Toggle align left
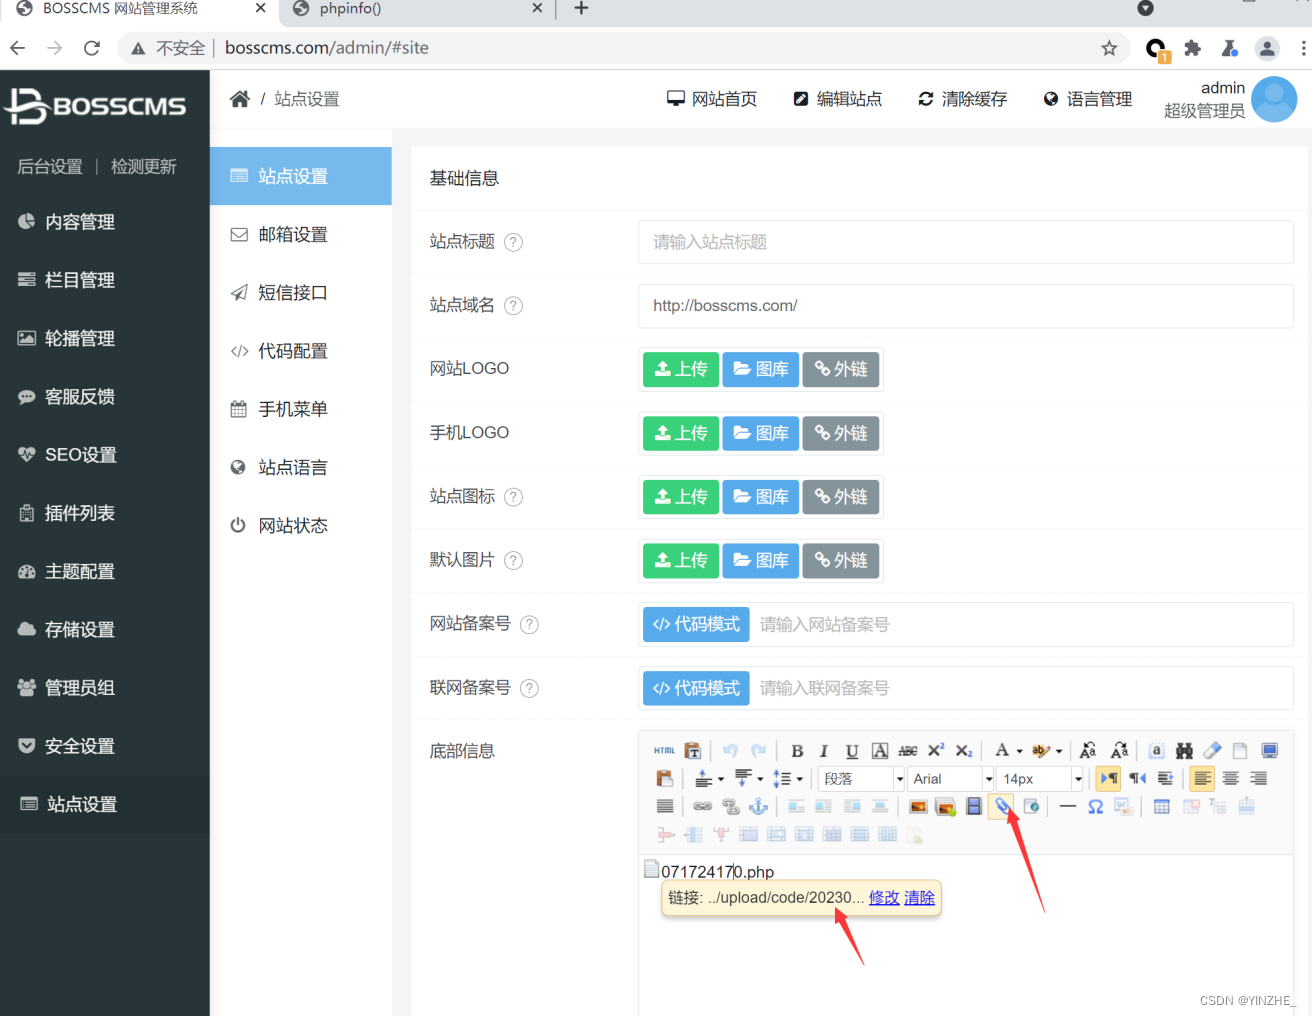This screenshot has height=1016, width=1312. [1202, 778]
